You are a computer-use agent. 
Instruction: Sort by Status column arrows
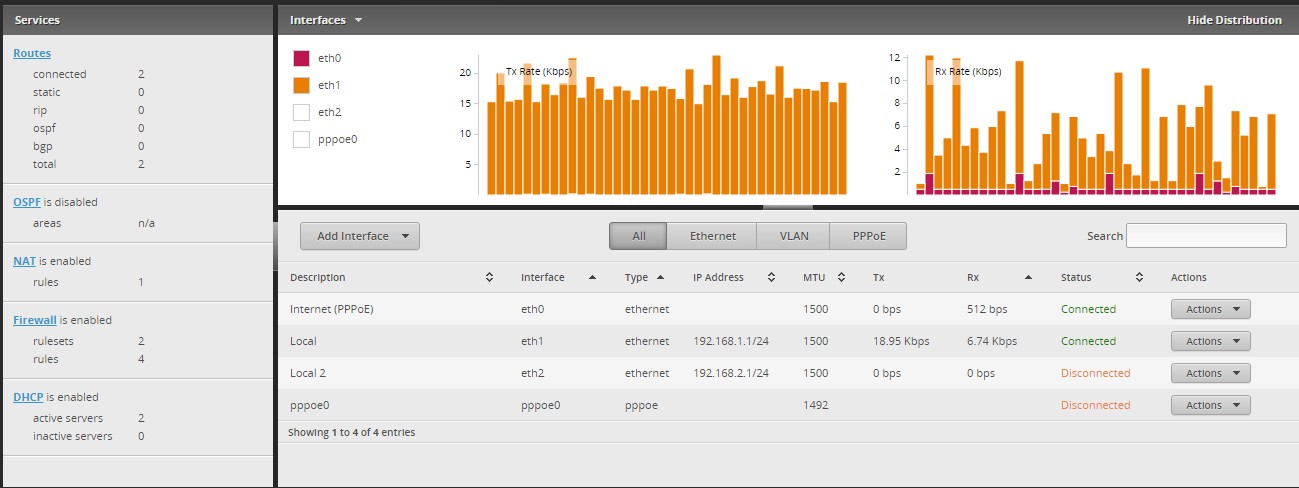tap(1139, 278)
